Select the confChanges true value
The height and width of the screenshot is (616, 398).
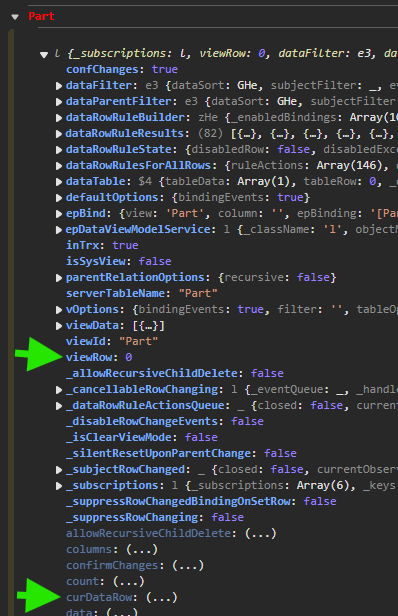(x=165, y=70)
